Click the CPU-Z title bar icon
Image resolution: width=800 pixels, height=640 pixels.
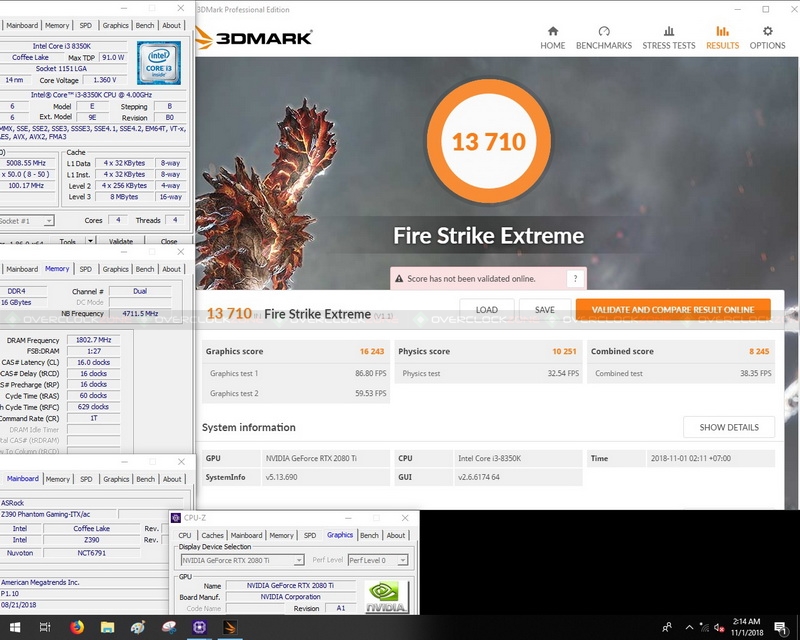pyautogui.click(x=176, y=518)
